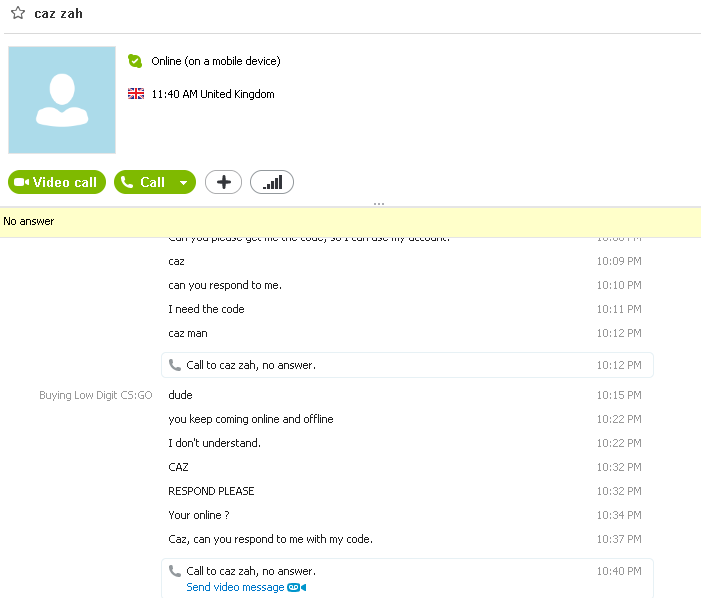Select the RESPOND PLEASE message

pyautogui.click(x=211, y=491)
